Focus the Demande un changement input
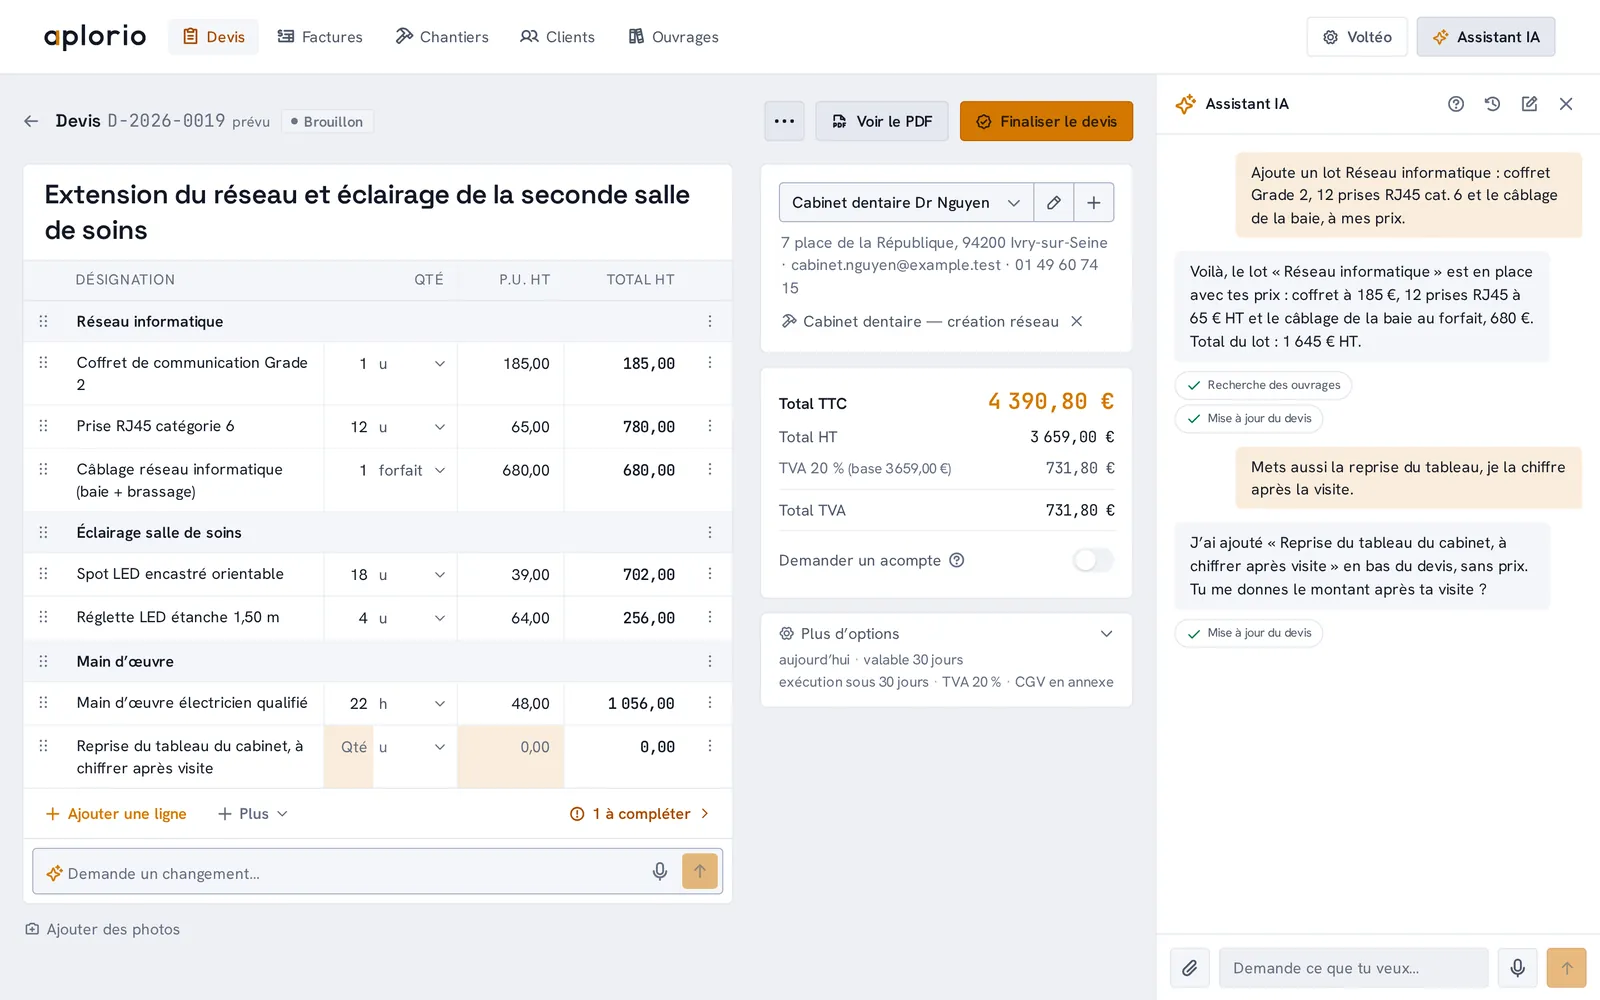 pyautogui.click(x=355, y=873)
